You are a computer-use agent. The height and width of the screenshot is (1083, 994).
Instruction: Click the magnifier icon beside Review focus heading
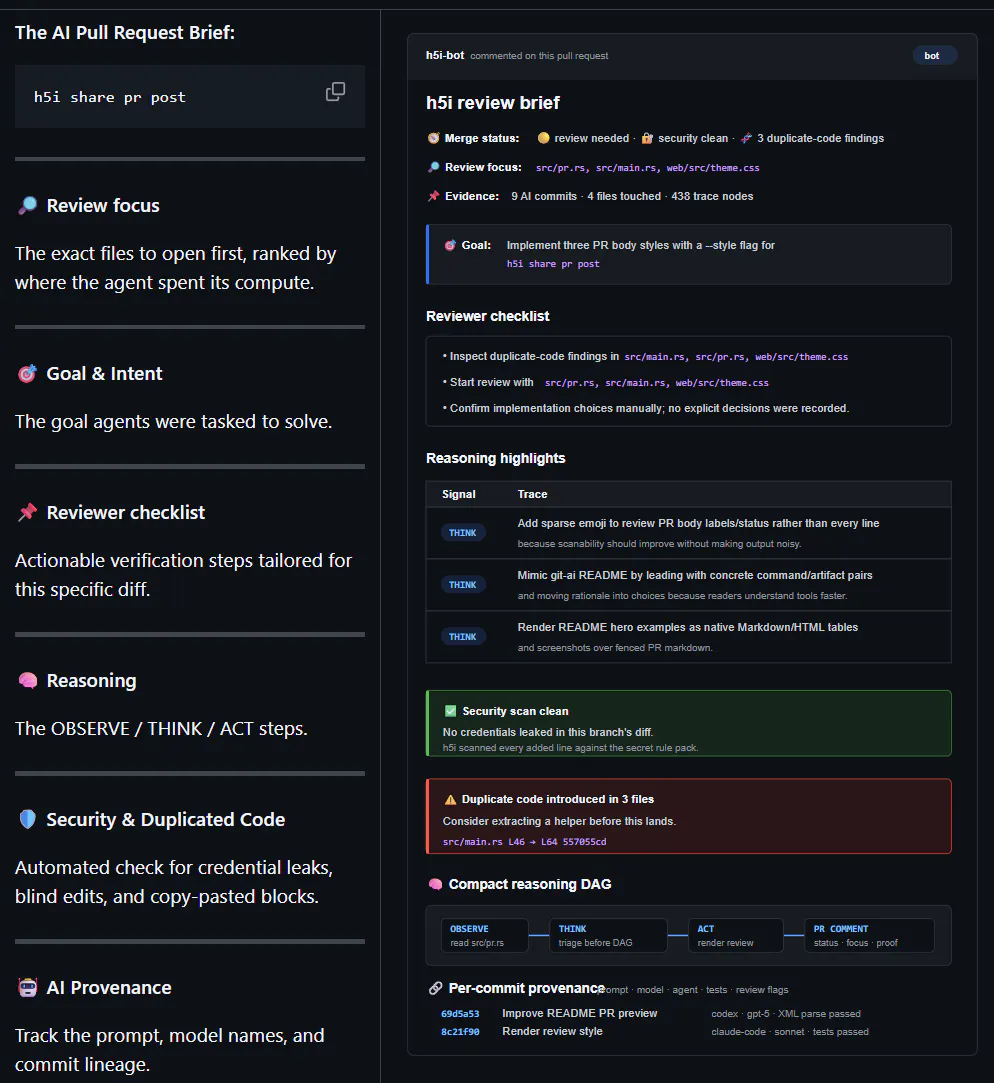28,205
